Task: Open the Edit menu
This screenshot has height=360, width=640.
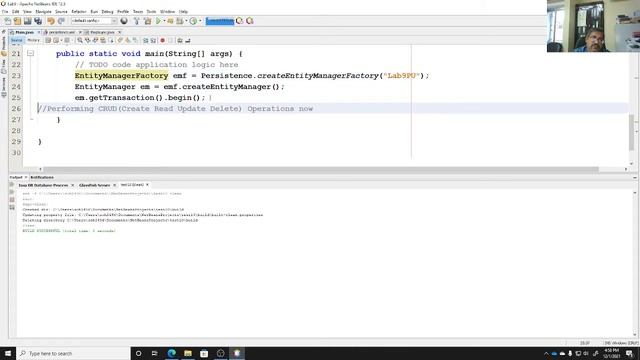Action: [16, 11]
